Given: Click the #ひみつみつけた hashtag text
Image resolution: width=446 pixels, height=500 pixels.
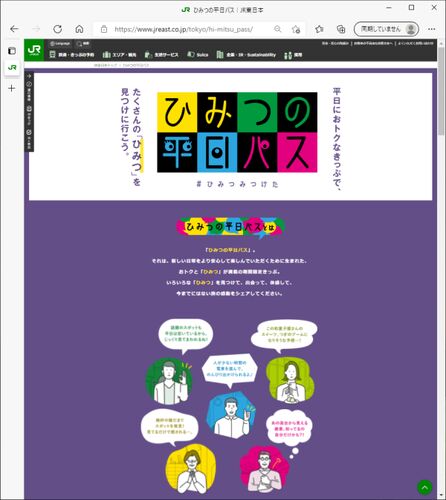Looking at the screenshot, I should [237, 184].
